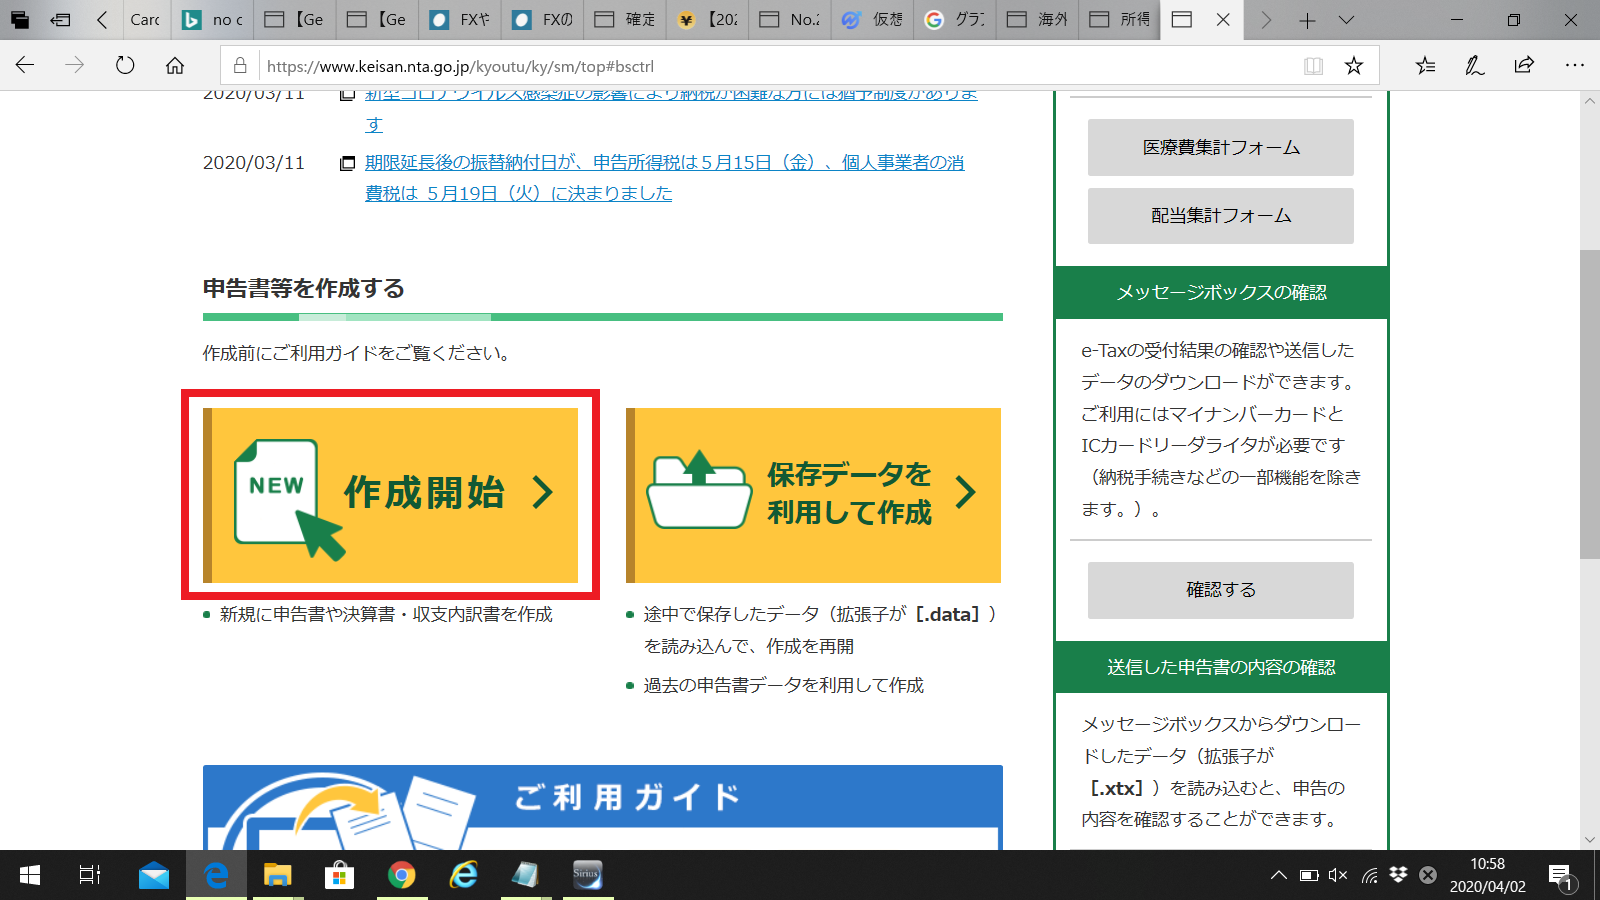
Task: Open the Share panel icon
Action: pyautogui.click(x=1524, y=65)
